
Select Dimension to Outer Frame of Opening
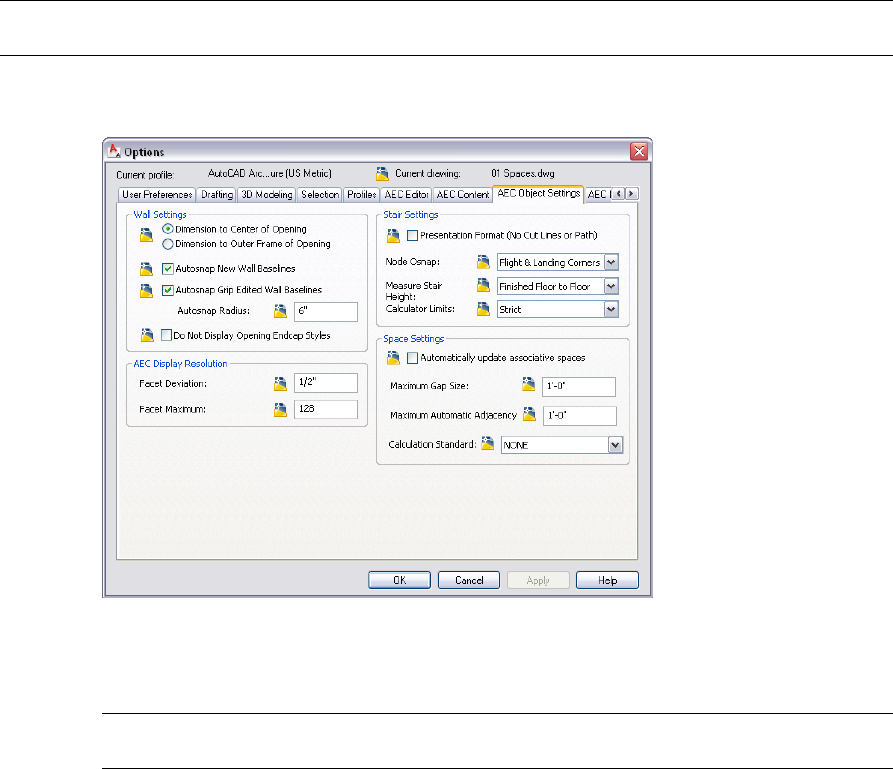click(x=167, y=244)
